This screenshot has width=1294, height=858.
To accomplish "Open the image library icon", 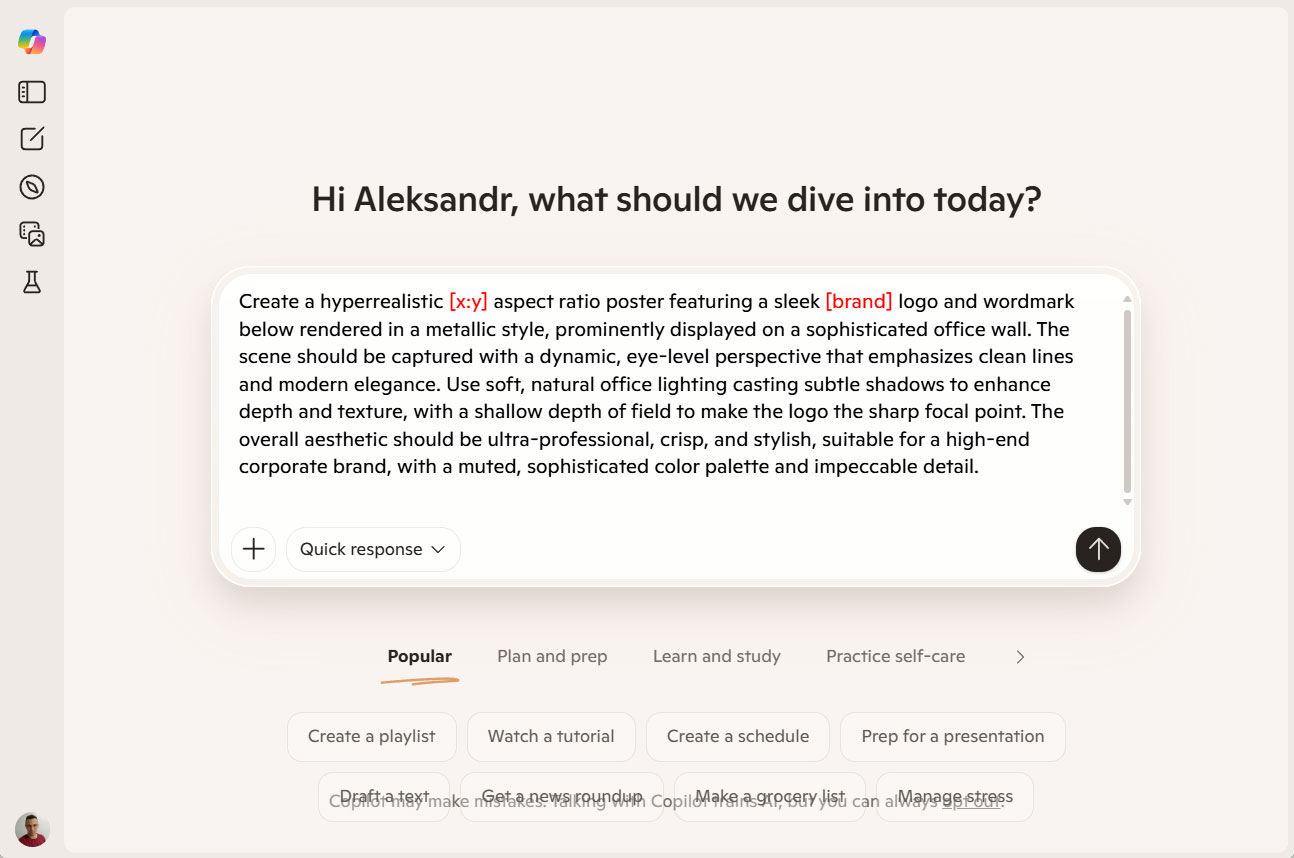I will (32, 234).
